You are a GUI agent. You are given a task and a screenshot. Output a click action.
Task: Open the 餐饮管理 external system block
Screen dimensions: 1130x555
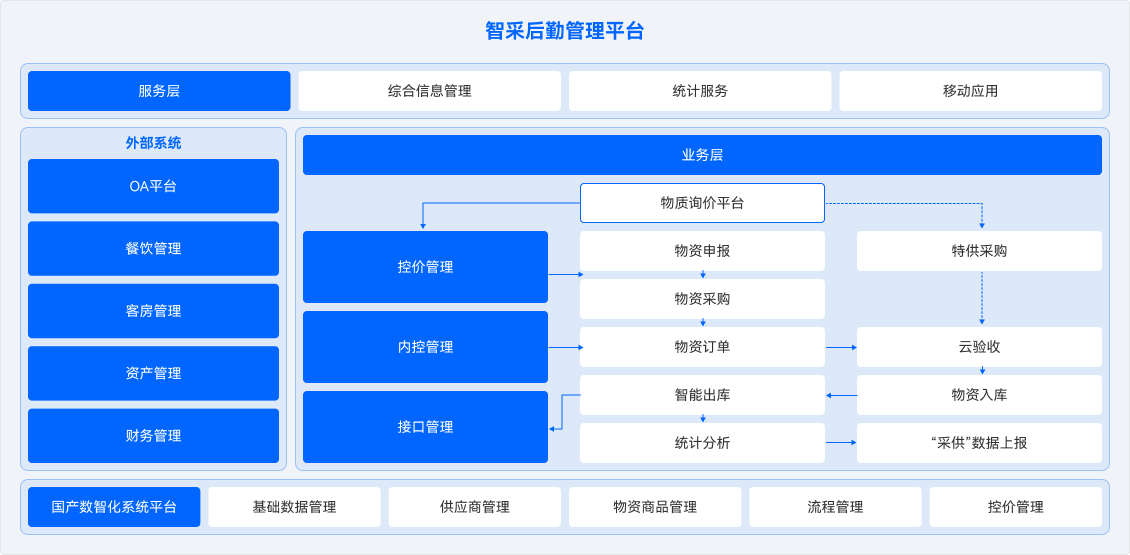tap(153, 248)
